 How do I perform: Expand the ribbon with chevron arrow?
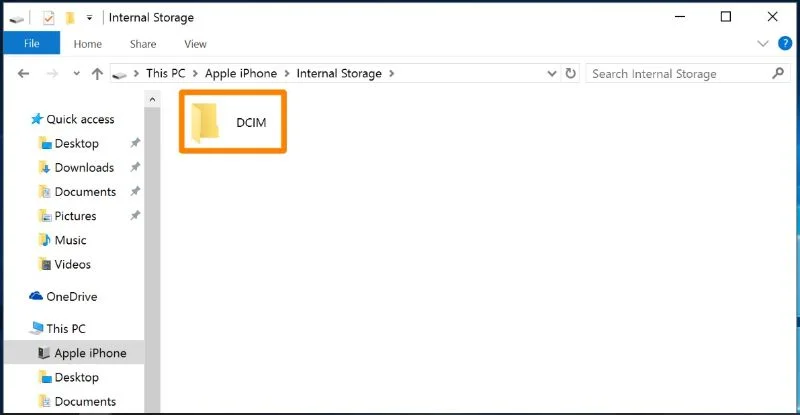click(763, 43)
